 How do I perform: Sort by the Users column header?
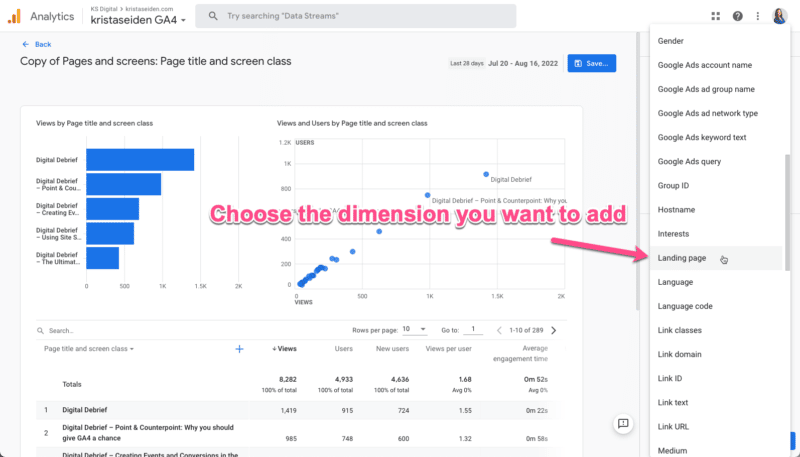[343, 349]
